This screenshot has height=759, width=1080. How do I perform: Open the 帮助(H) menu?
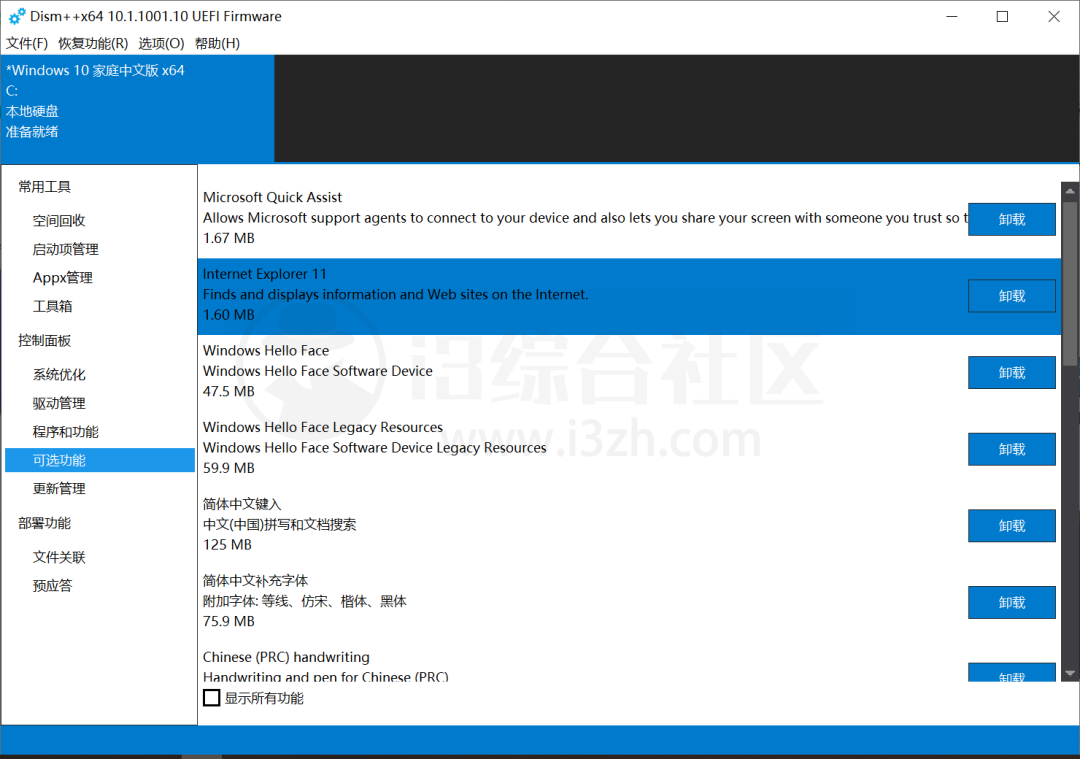click(217, 43)
